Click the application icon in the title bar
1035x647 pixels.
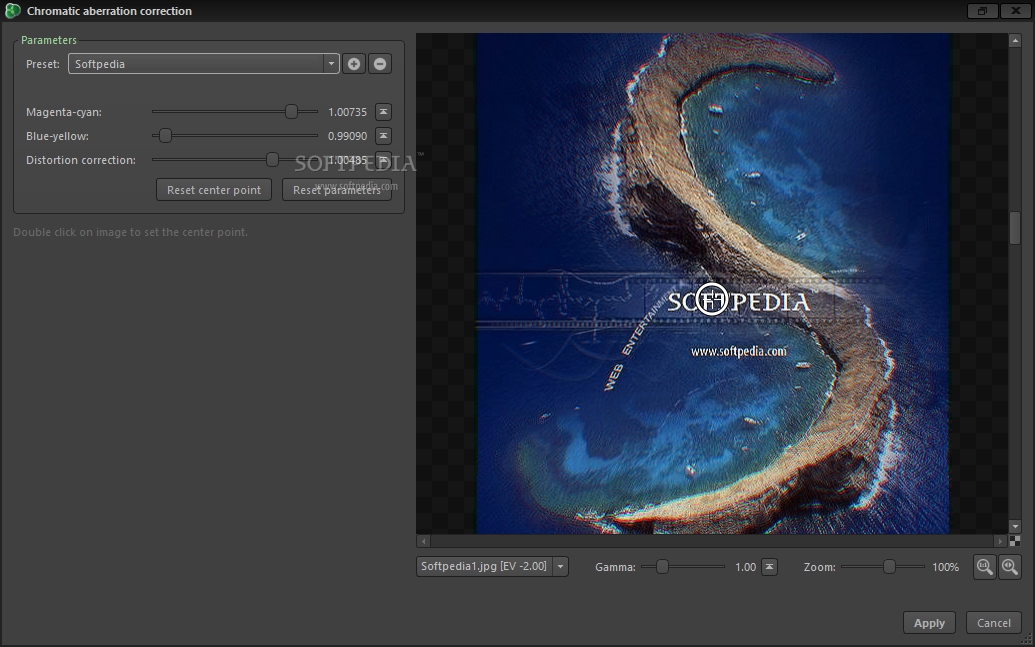(12, 11)
